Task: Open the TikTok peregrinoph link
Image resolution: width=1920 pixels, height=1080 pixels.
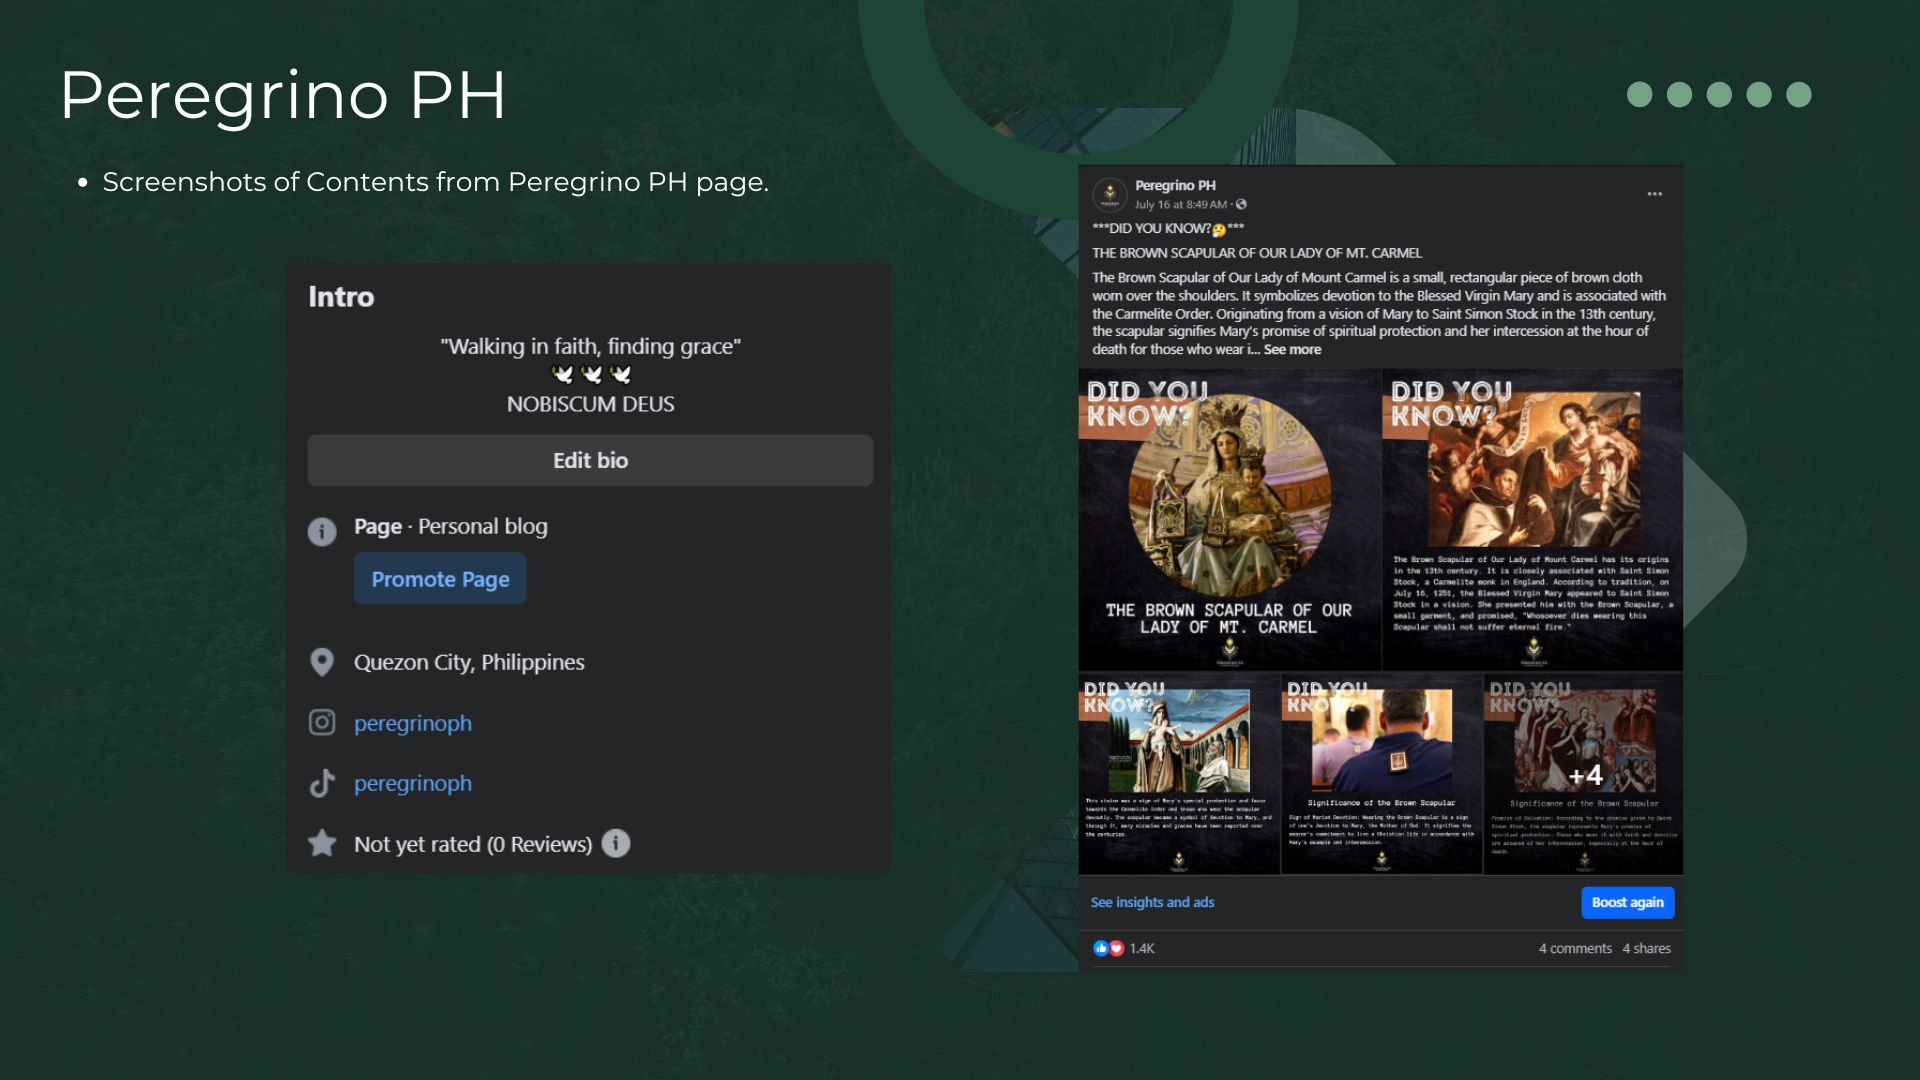Action: pos(413,783)
